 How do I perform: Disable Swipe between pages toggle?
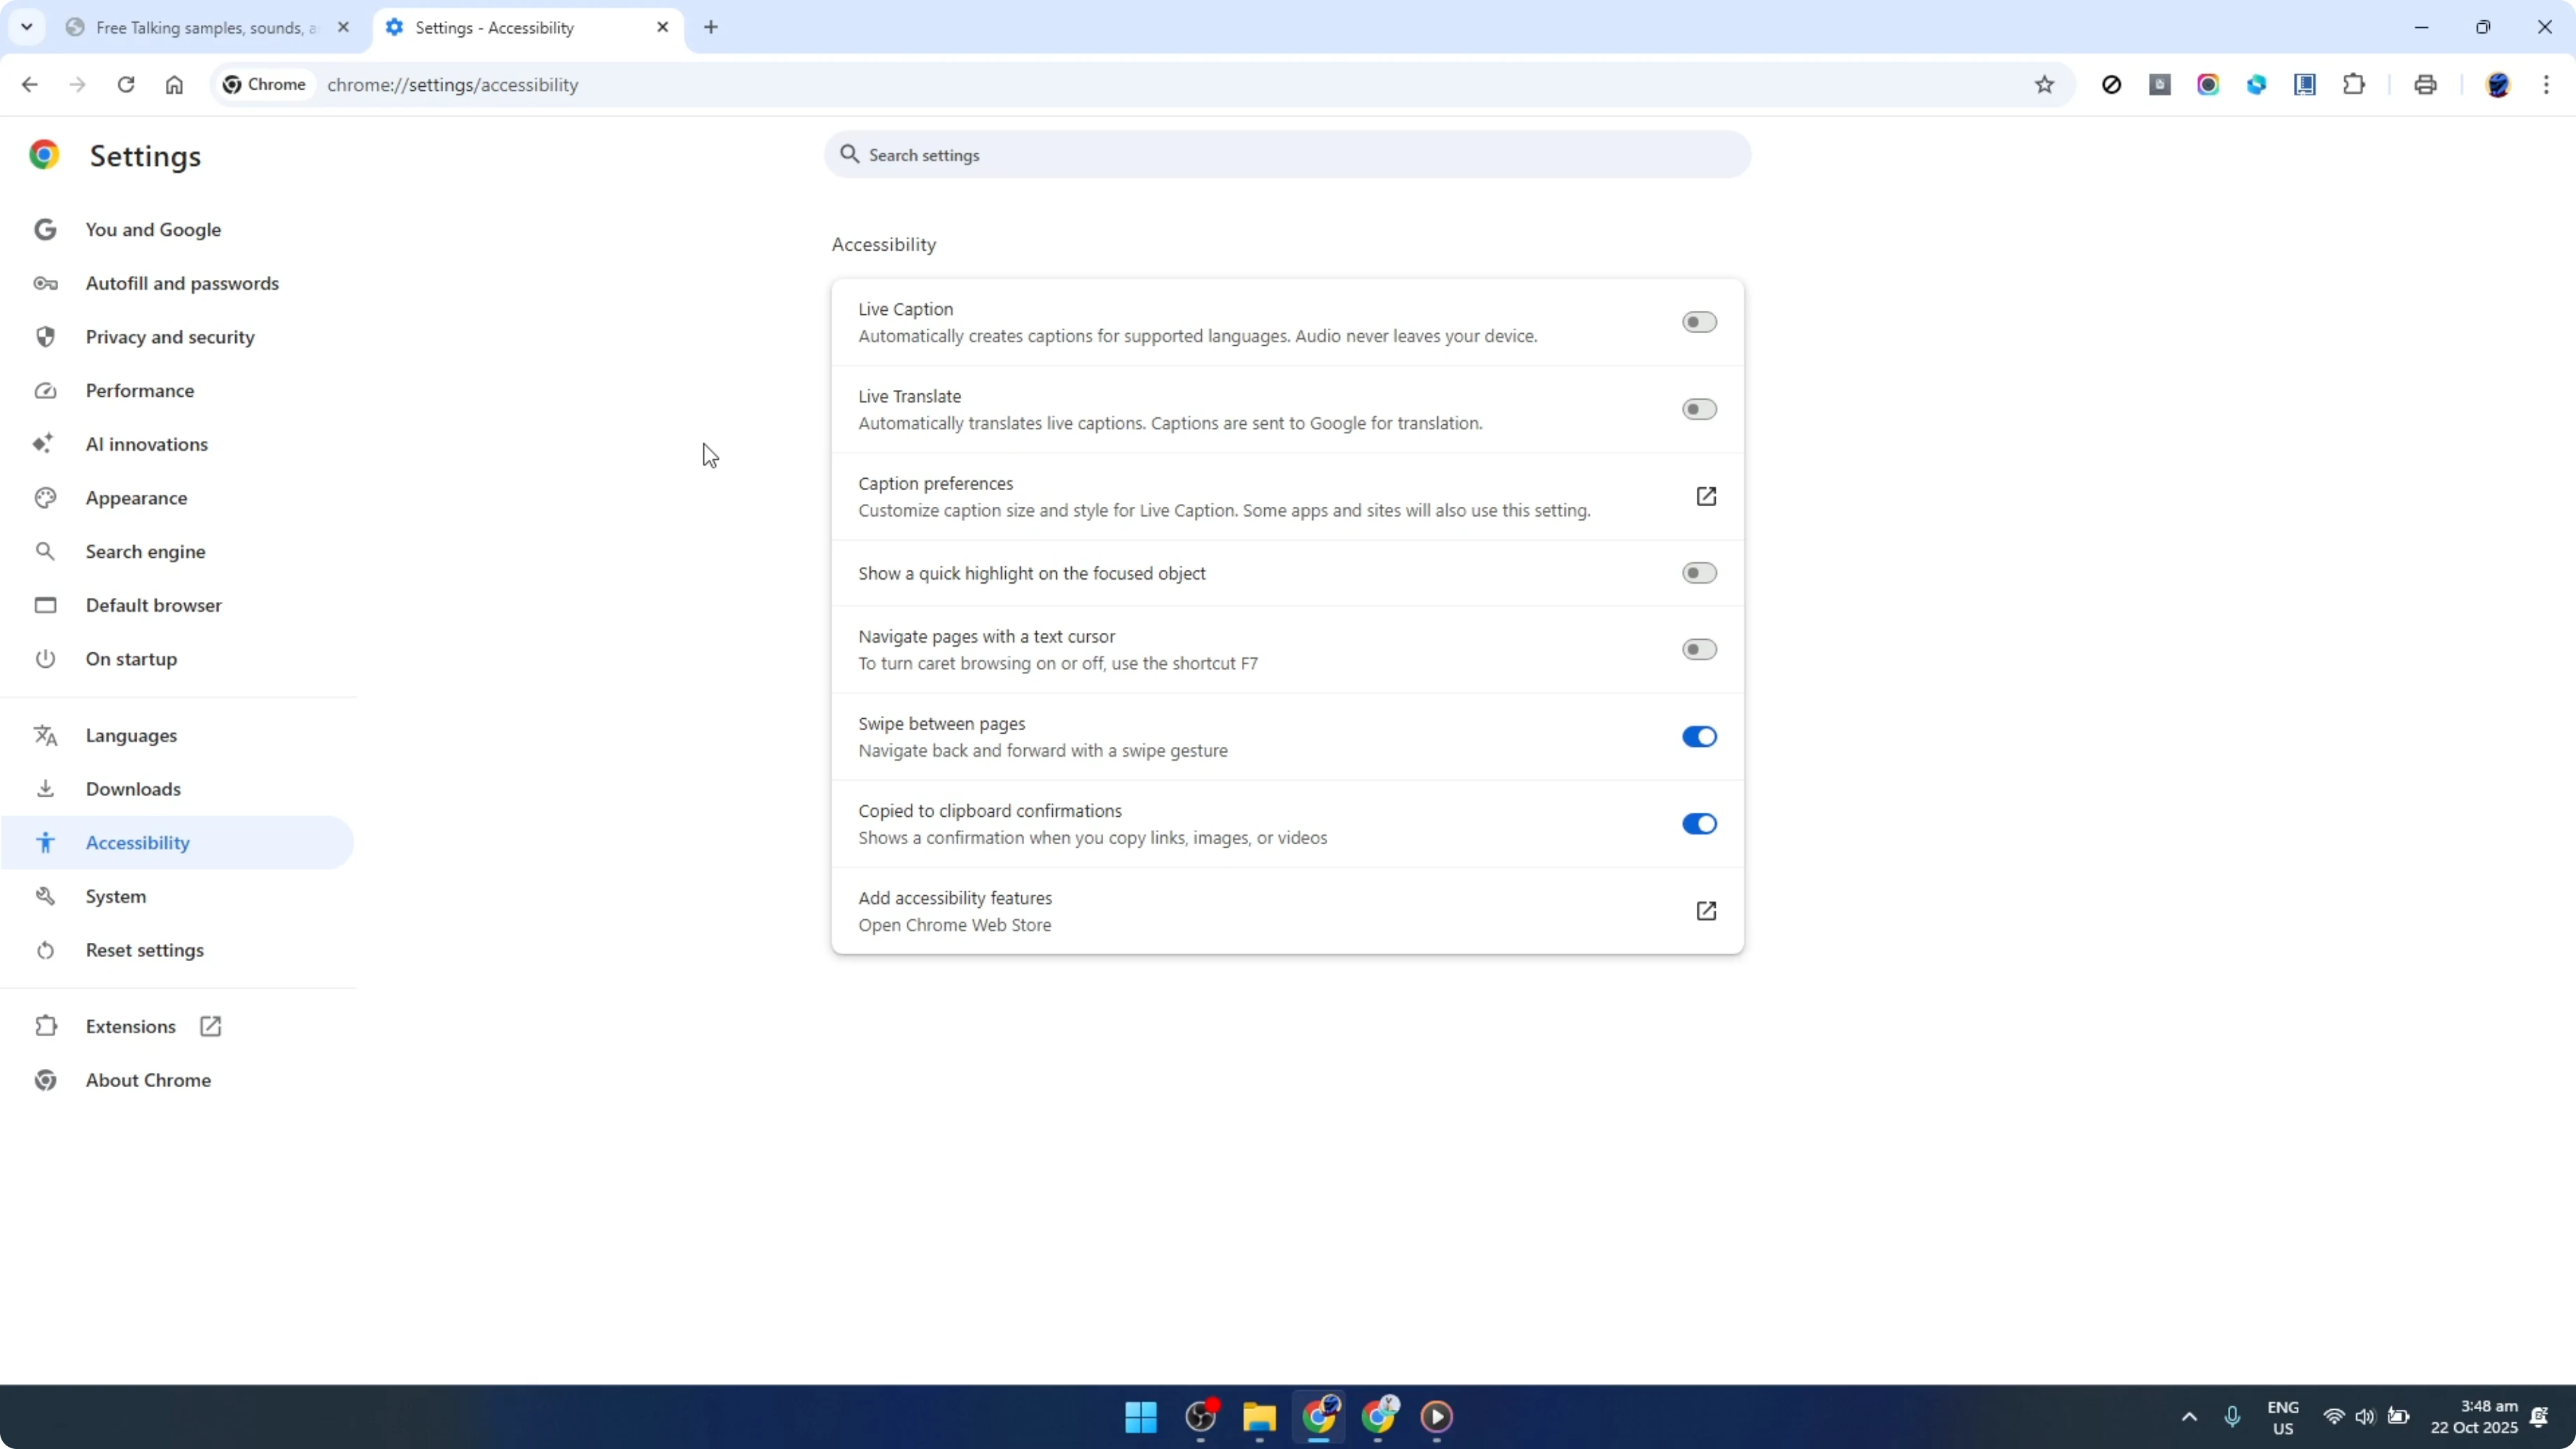pos(1699,737)
